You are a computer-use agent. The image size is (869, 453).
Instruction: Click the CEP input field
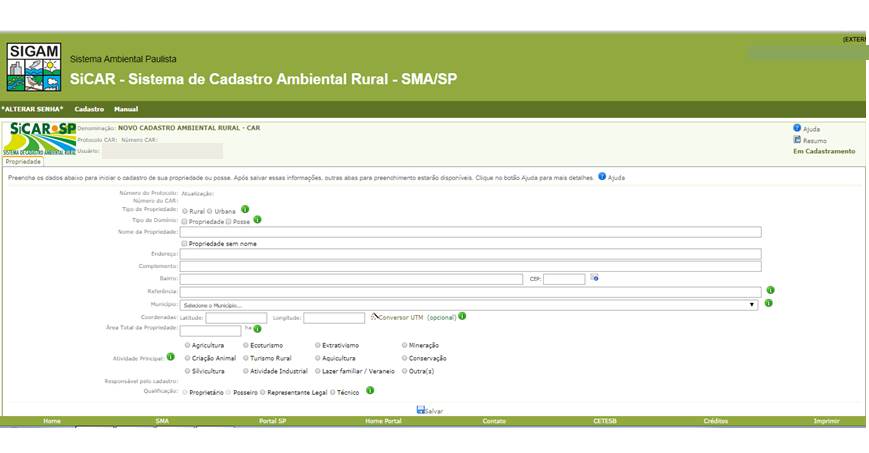(564, 279)
